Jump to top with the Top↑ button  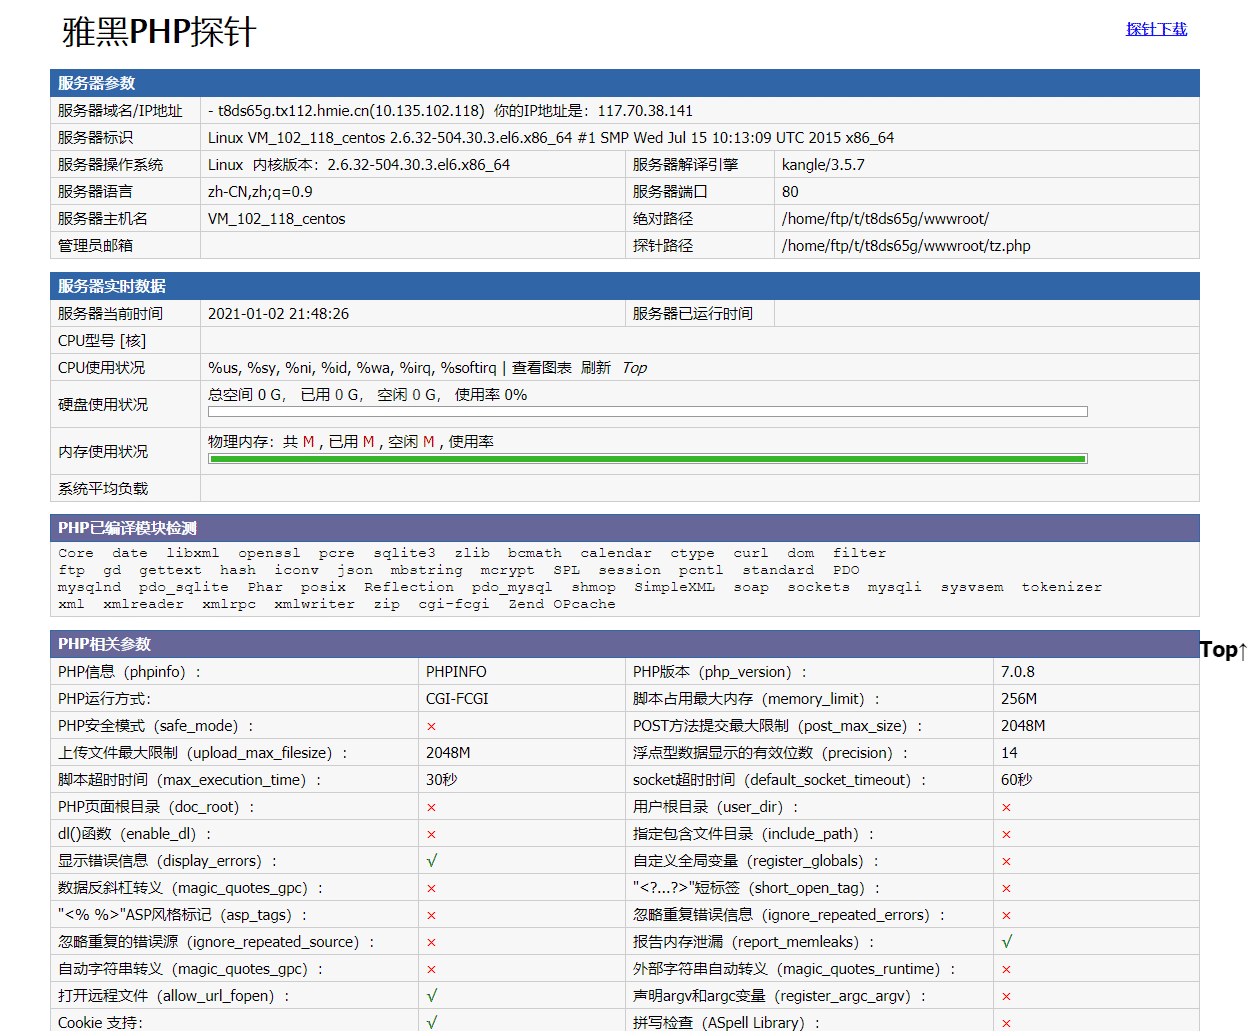pyautogui.click(x=1223, y=650)
